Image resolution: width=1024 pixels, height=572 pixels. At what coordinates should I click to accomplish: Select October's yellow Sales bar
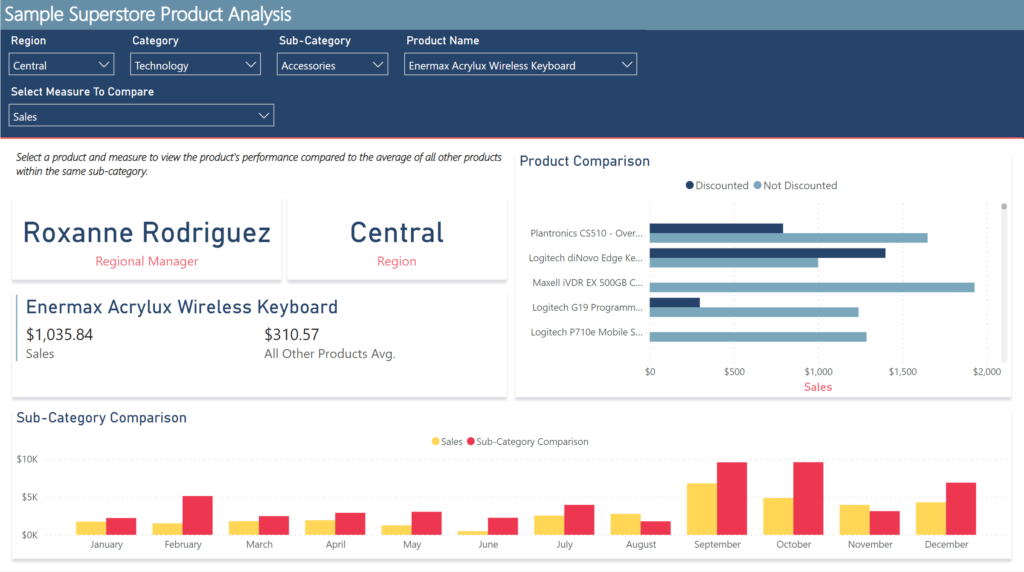(x=778, y=516)
